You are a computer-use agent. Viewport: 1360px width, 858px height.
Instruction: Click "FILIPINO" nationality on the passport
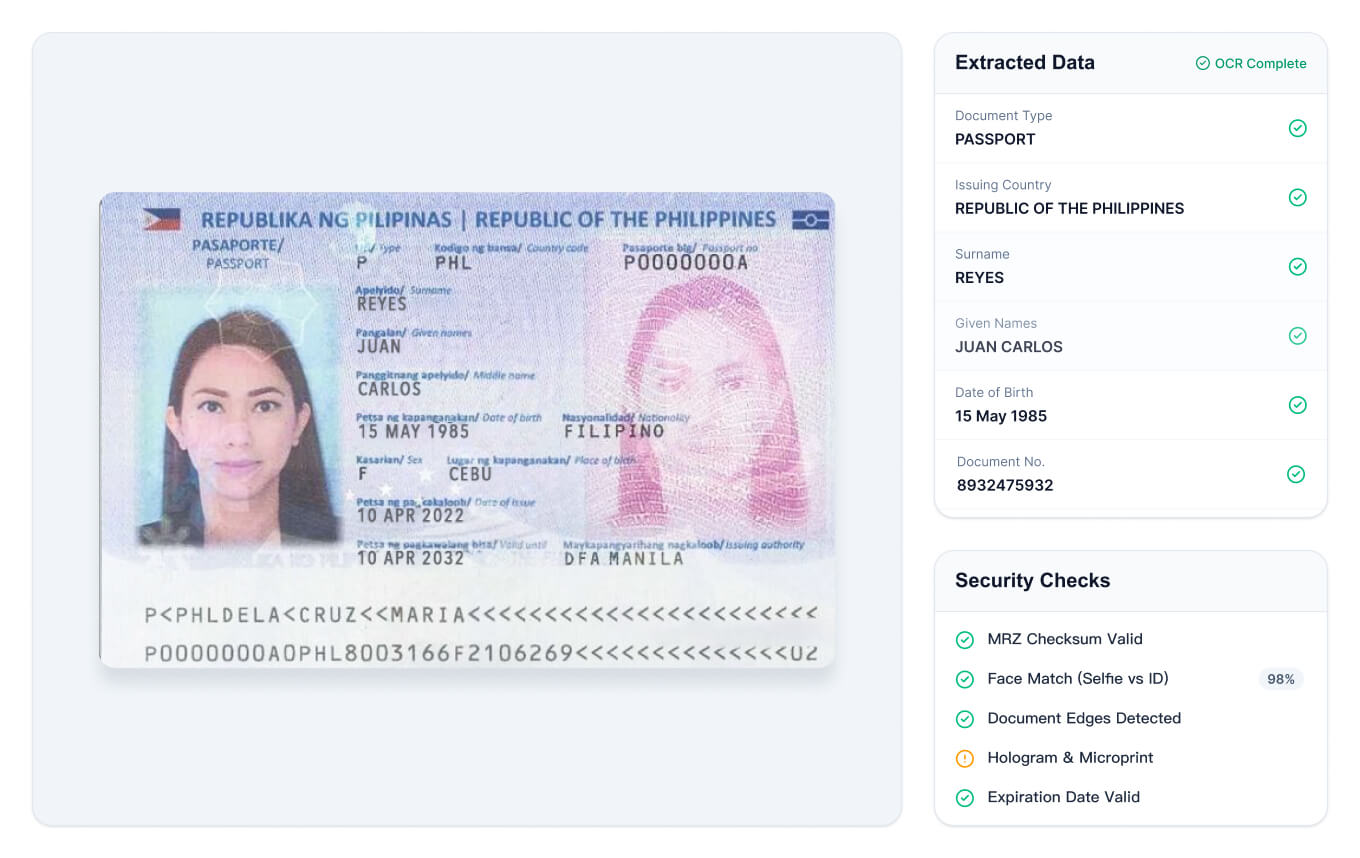click(614, 431)
